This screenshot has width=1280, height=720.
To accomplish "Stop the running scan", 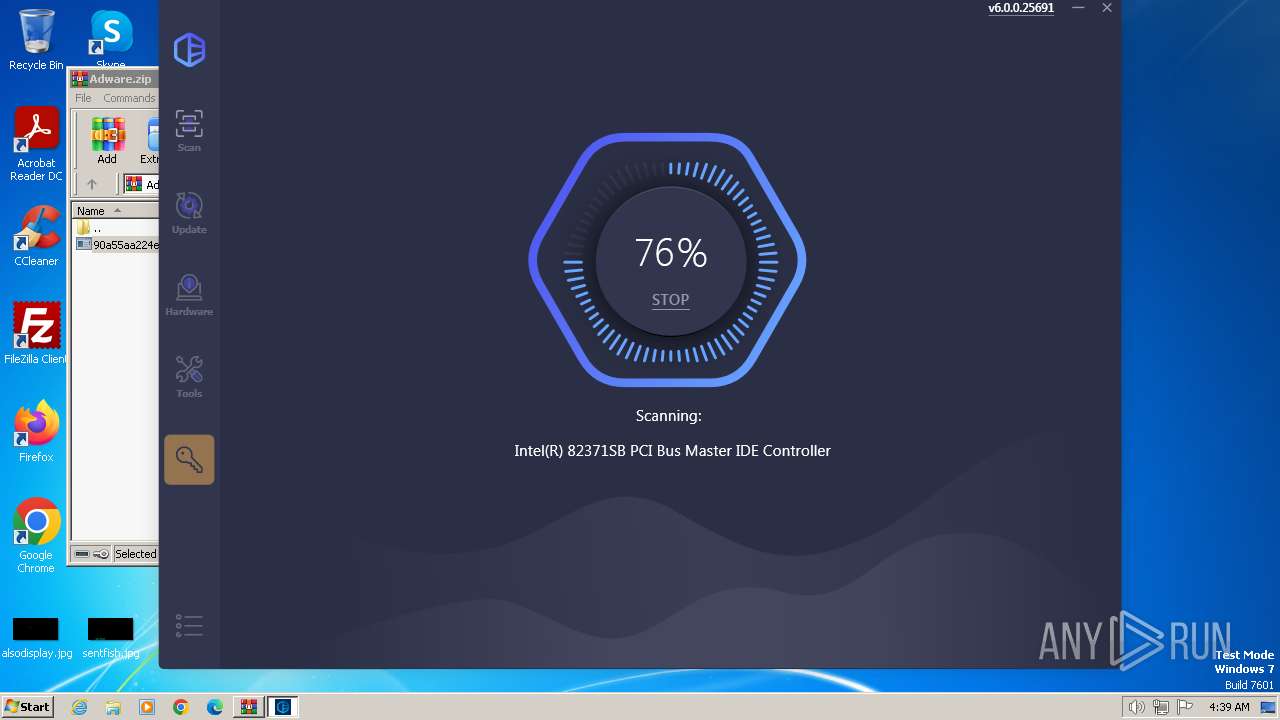I will 670,299.
